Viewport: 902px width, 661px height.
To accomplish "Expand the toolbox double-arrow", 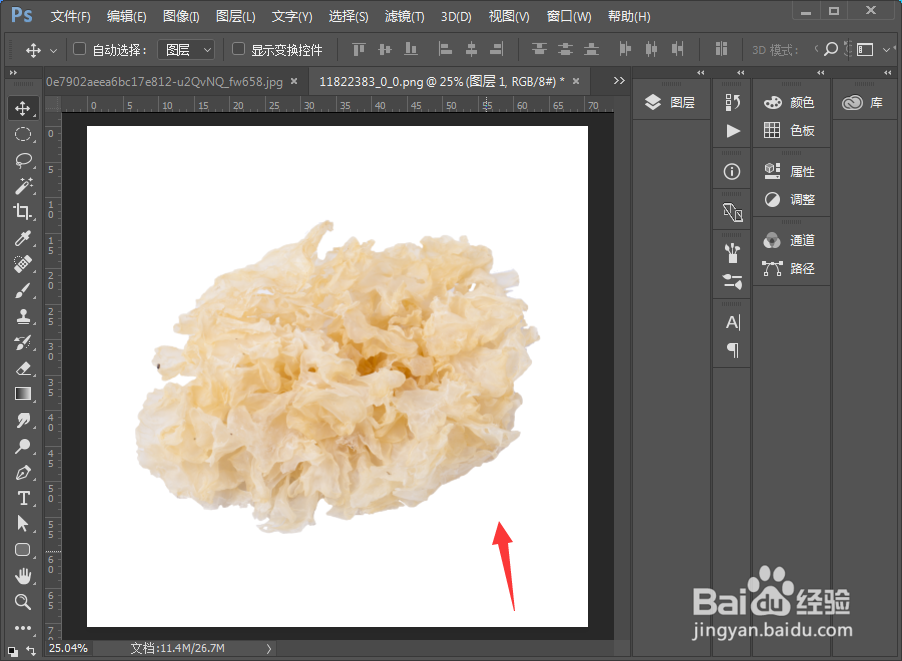I will pos(13,72).
